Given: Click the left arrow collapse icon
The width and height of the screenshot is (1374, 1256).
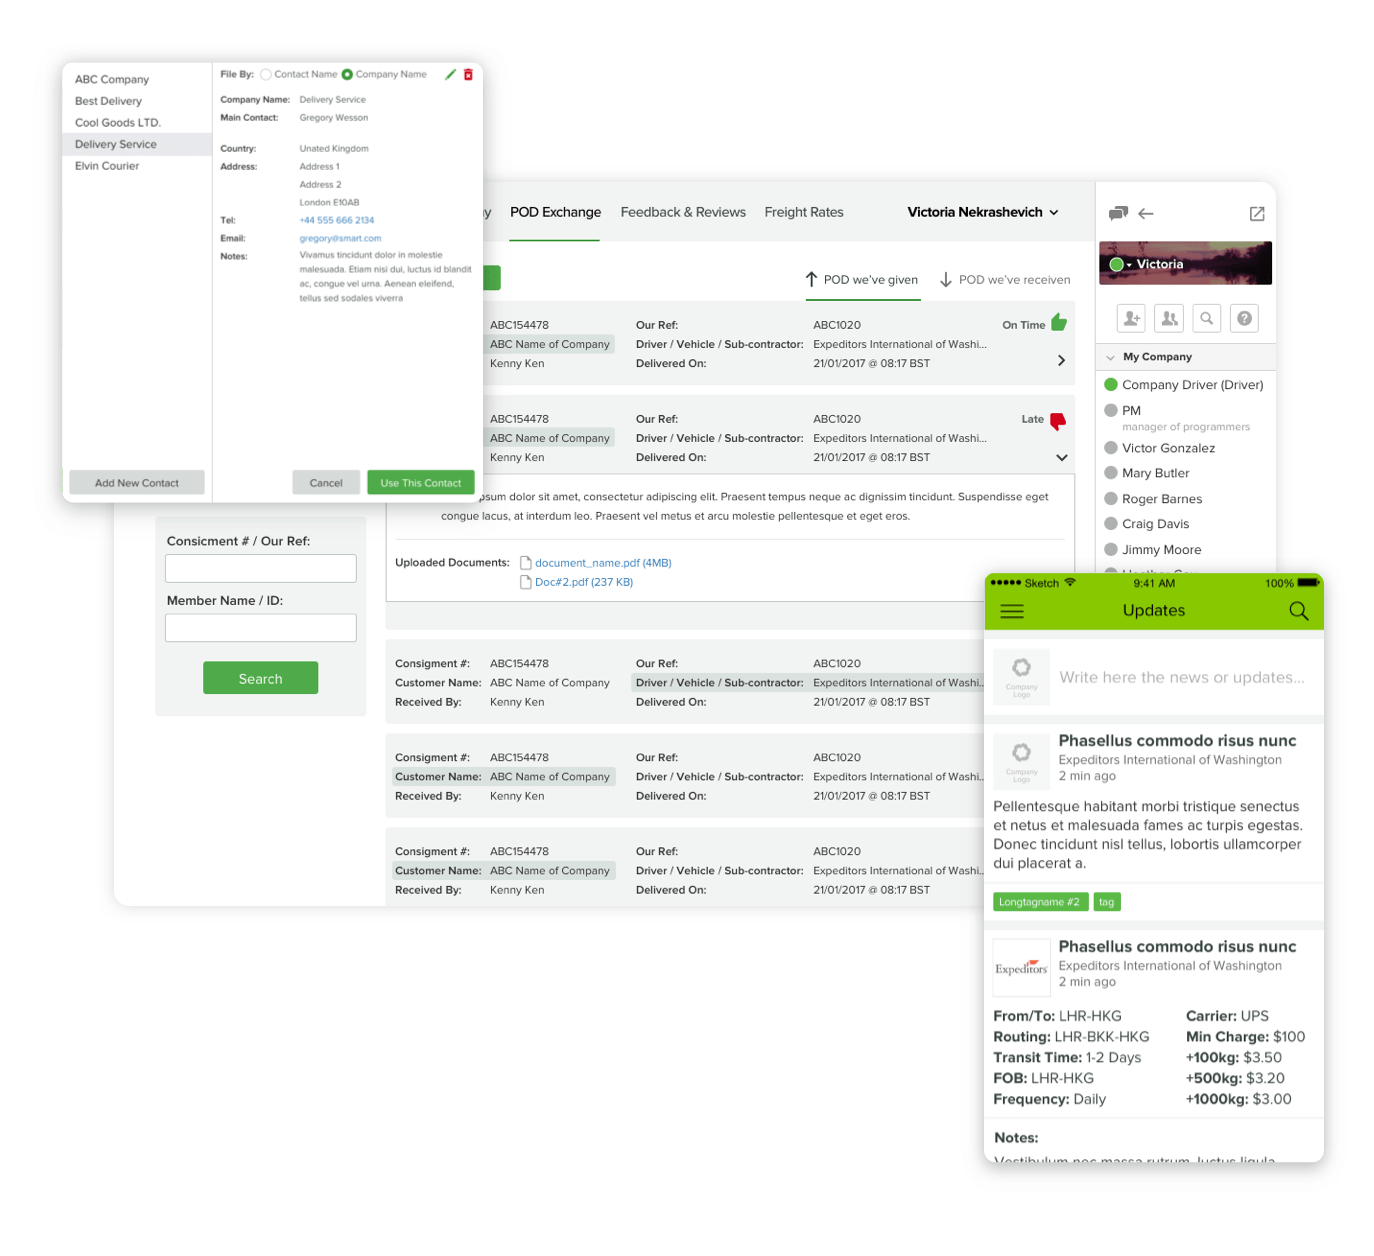Looking at the screenshot, I should 1146,214.
